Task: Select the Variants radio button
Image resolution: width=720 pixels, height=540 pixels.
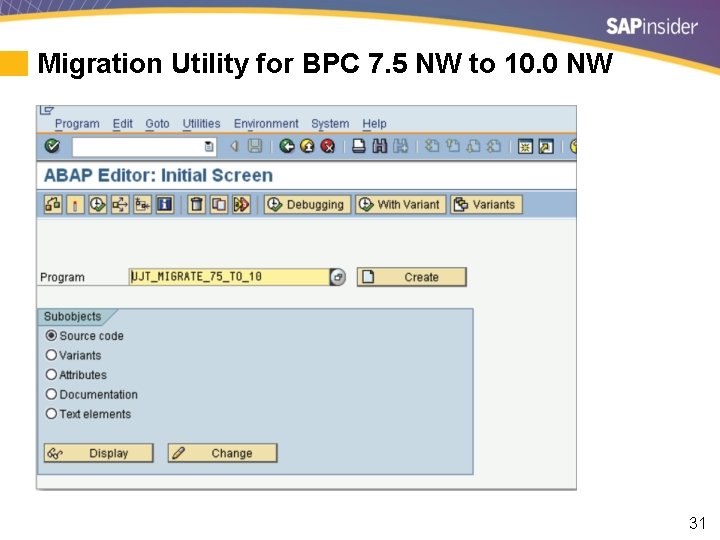Action: click(x=51, y=355)
